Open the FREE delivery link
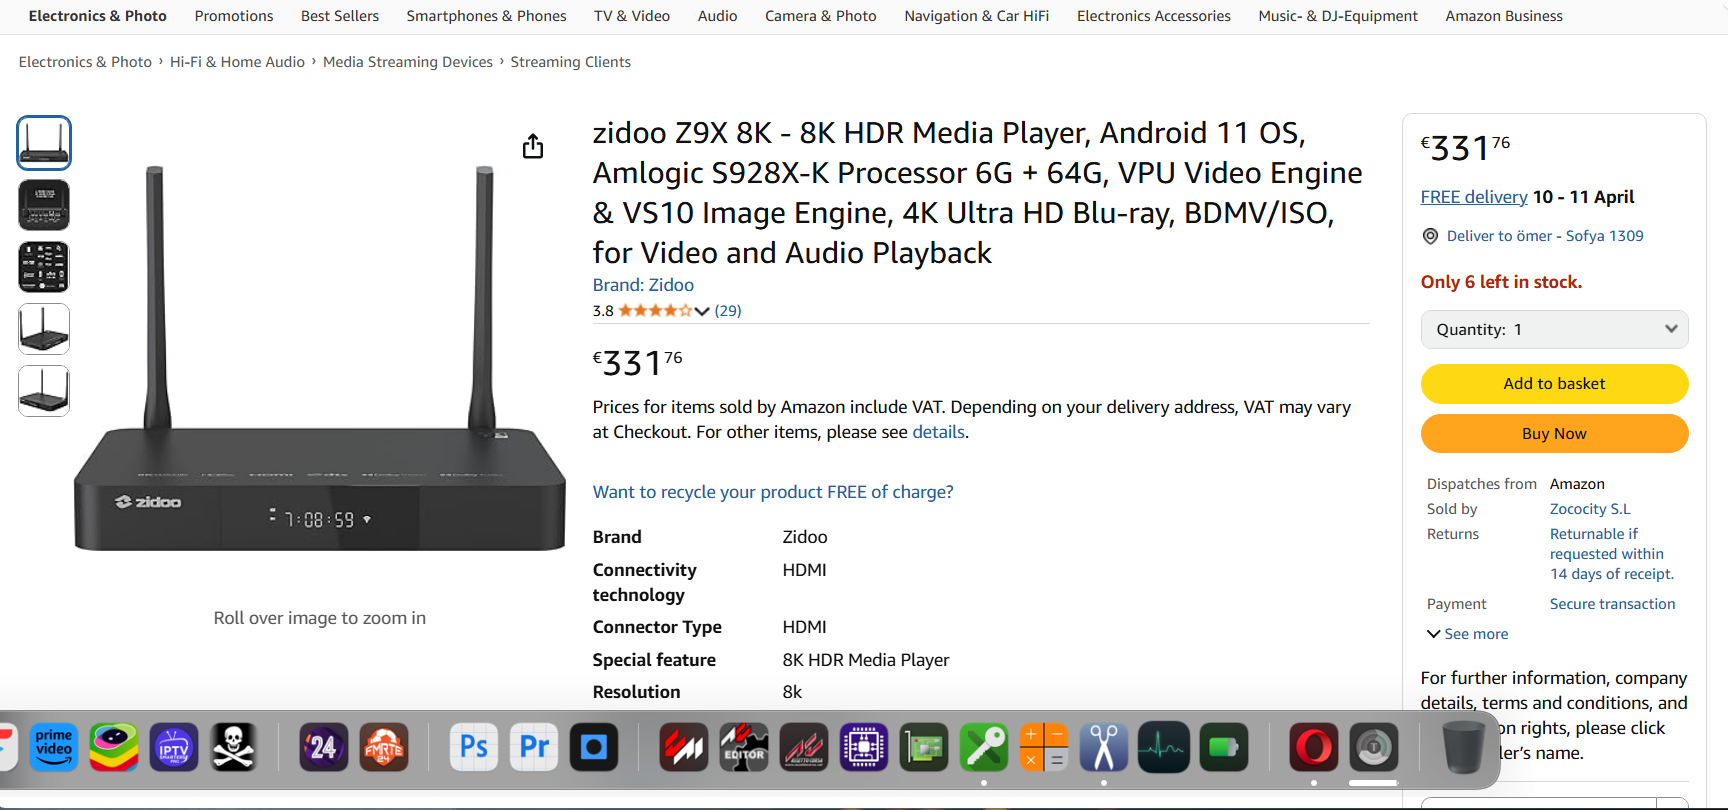Viewport: 1728px width, 810px height. [x=1474, y=197]
